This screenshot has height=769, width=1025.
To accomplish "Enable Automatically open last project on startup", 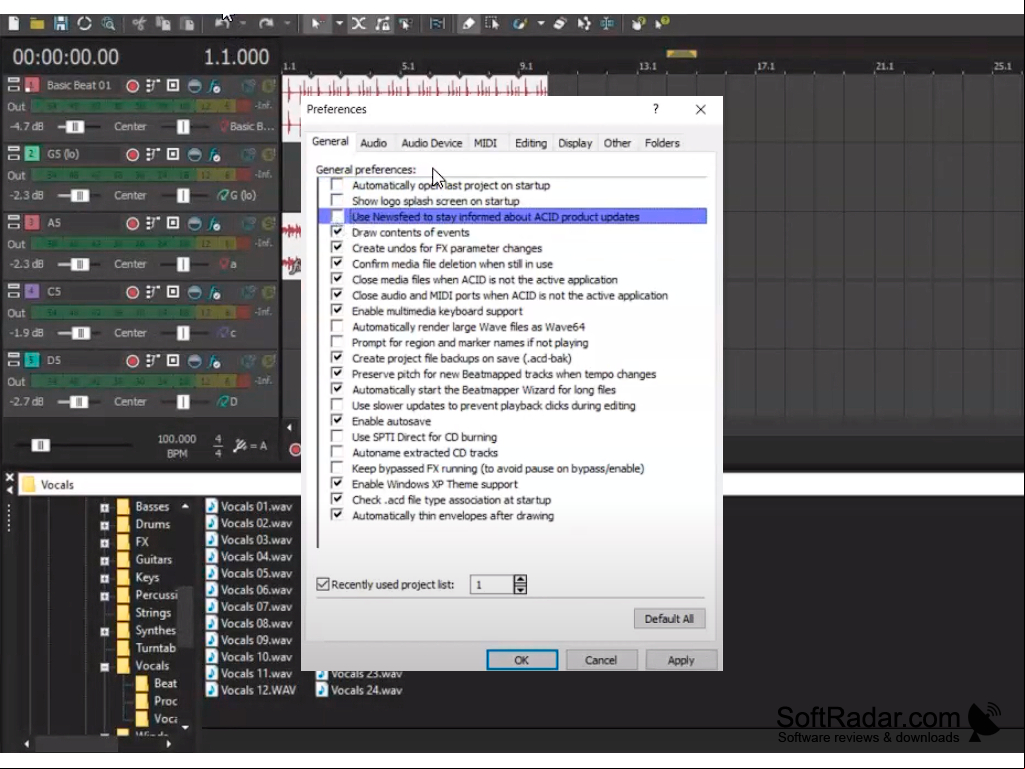I will pyautogui.click(x=337, y=184).
